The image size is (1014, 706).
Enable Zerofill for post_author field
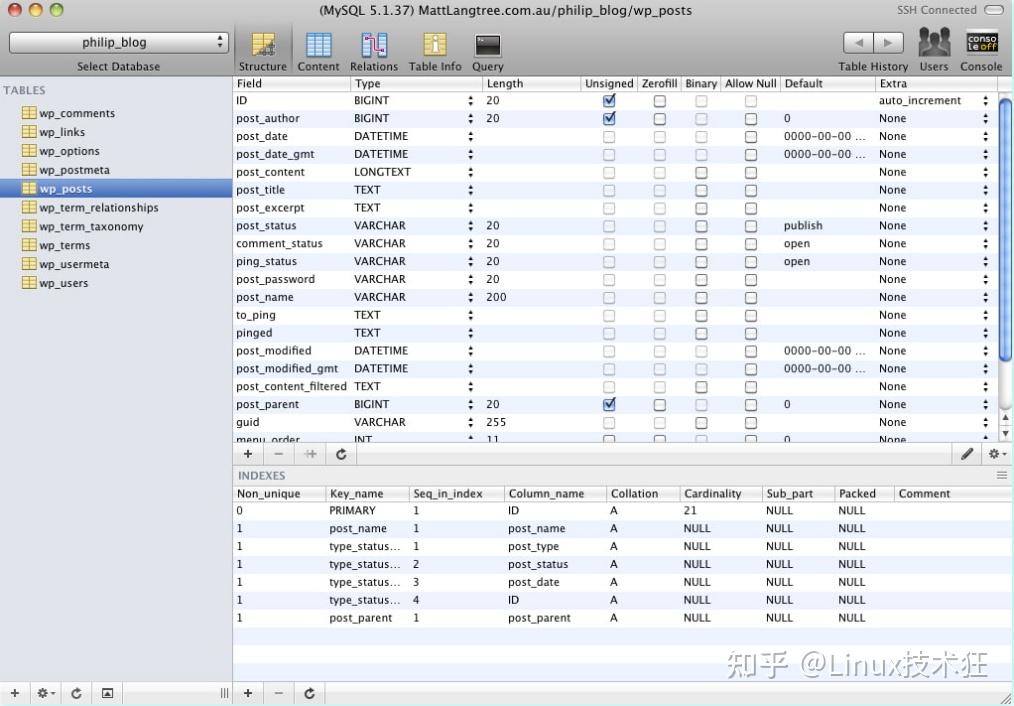click(659, 119)
